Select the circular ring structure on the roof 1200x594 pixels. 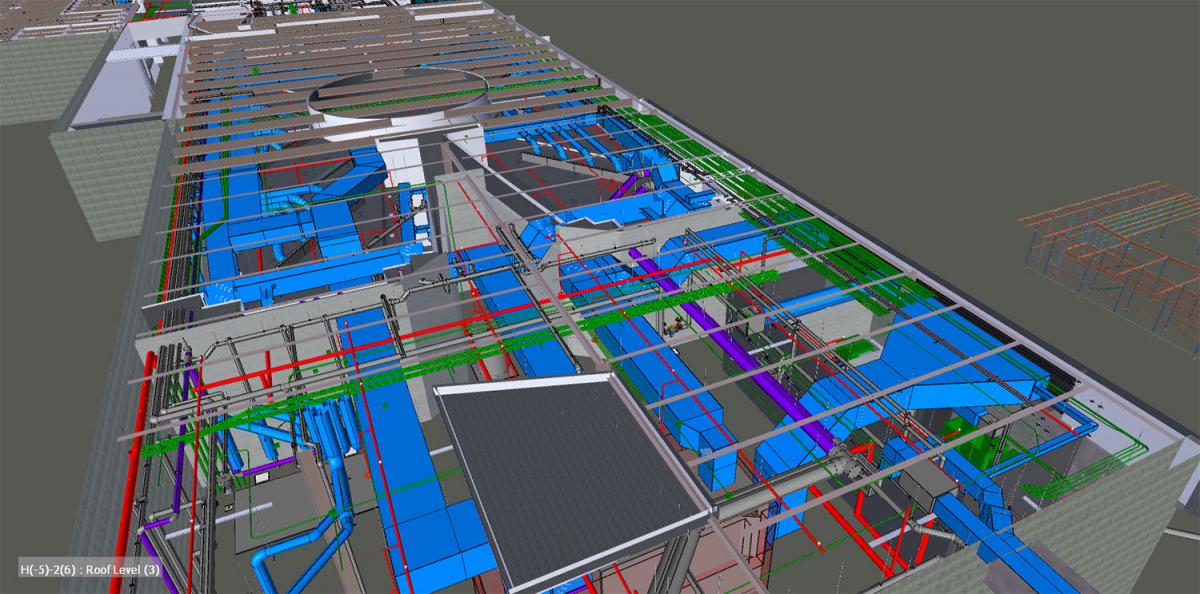point(397,96)
